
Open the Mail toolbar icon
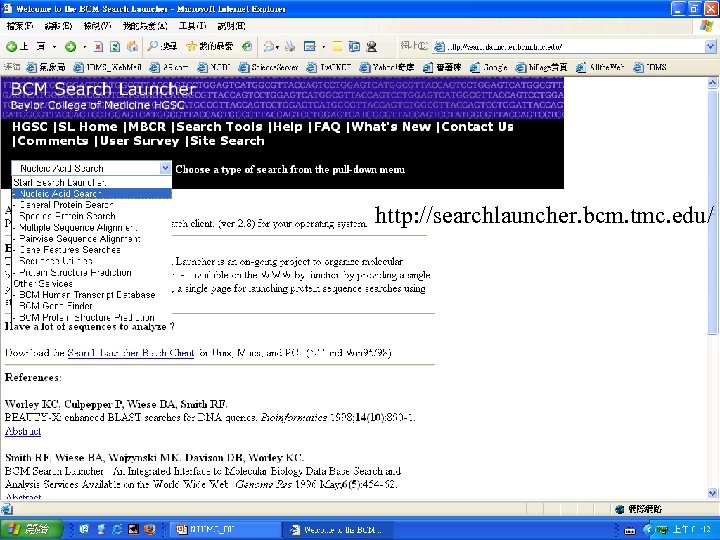click(269, 46)
